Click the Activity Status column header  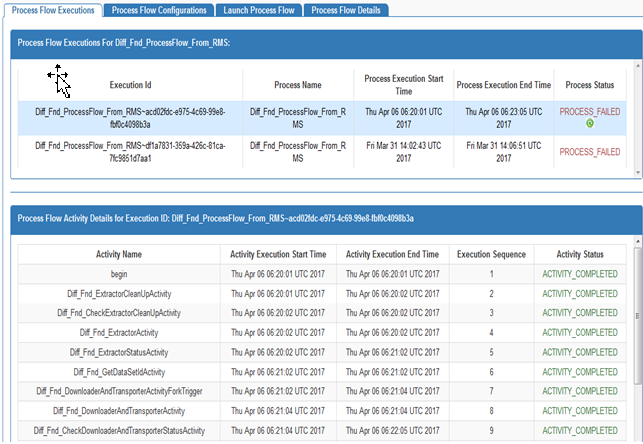(x=580, y=254)
